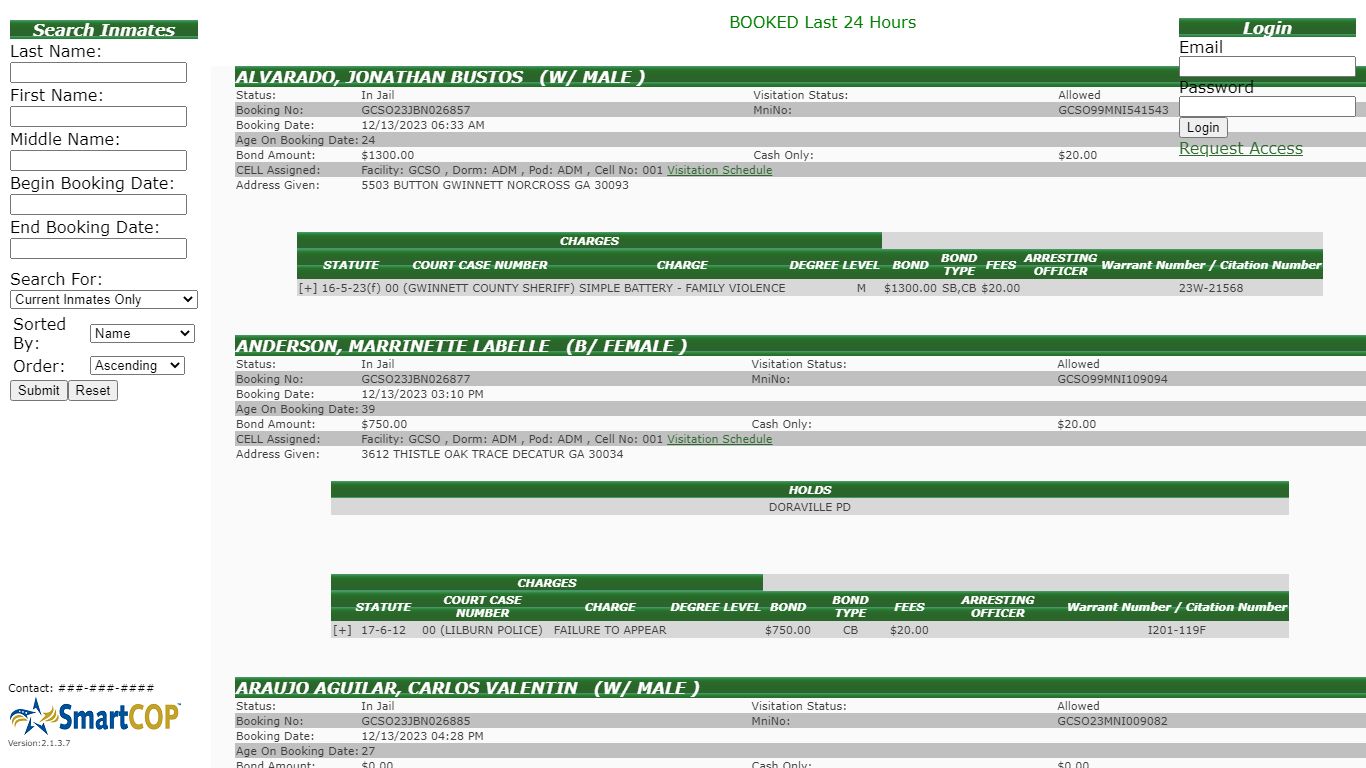Screen dimensions: 1366x768
Task: Click the SmartCOP logo
Action: (95, 716)
